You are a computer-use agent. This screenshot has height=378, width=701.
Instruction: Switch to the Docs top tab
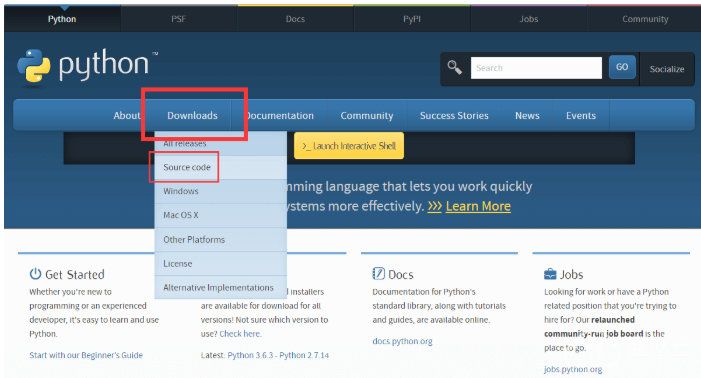(x=295, y=19)
